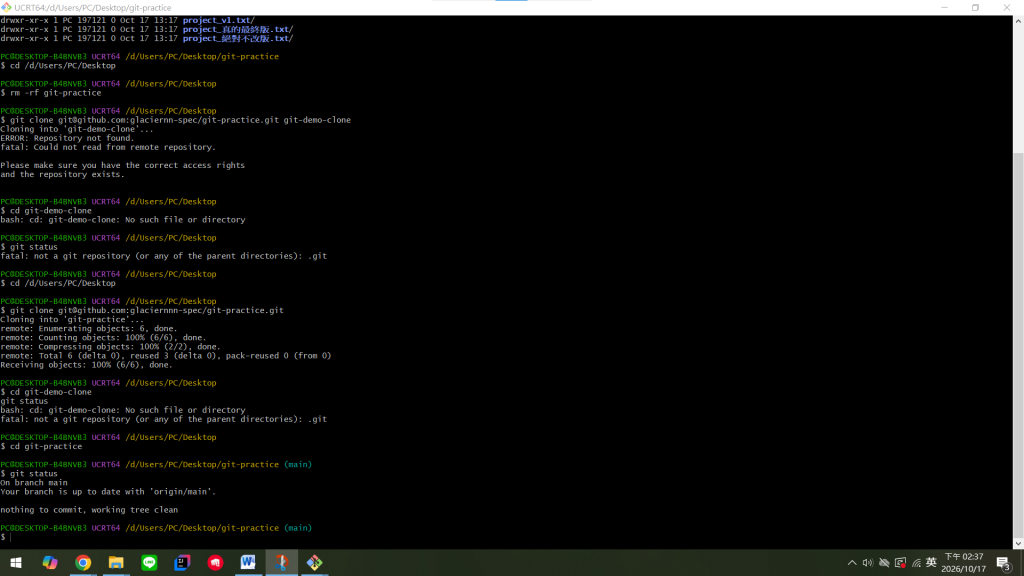Minimize the UCRT64 terminal window
This screenshot has width=1024, height=576.
(x=944, y=7)
